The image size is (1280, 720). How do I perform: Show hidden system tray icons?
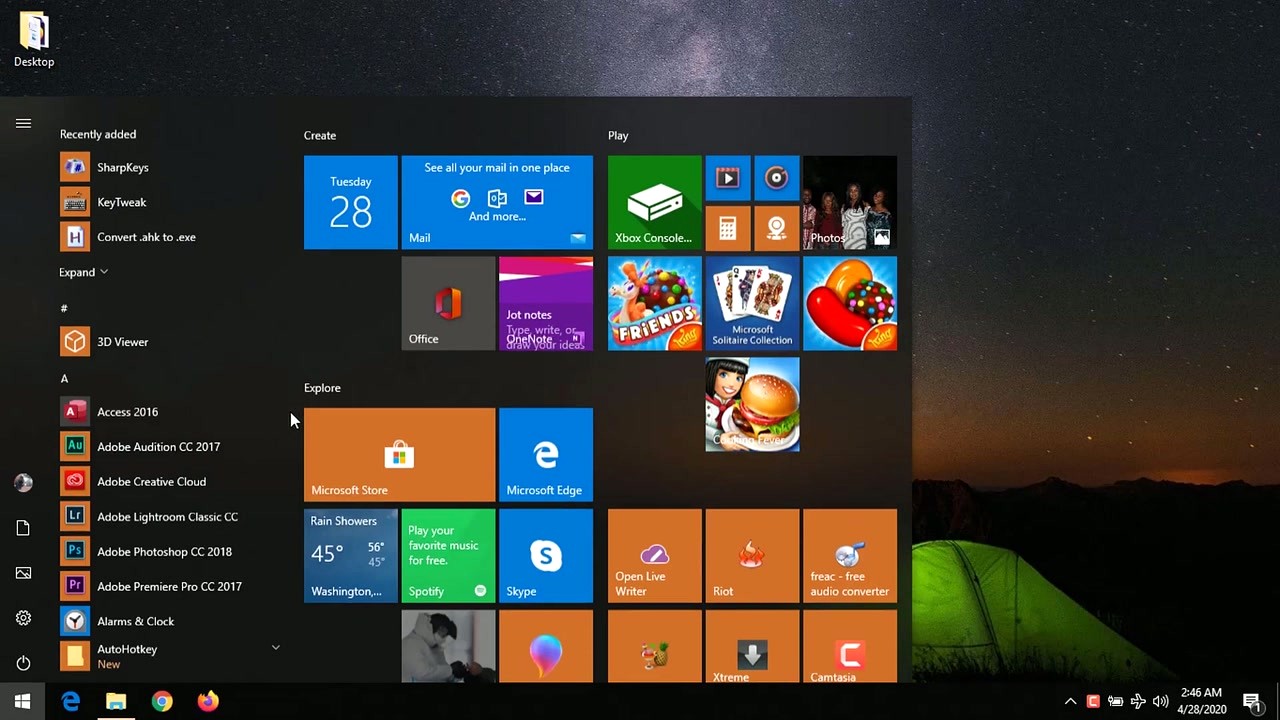tap(1070, 702)
